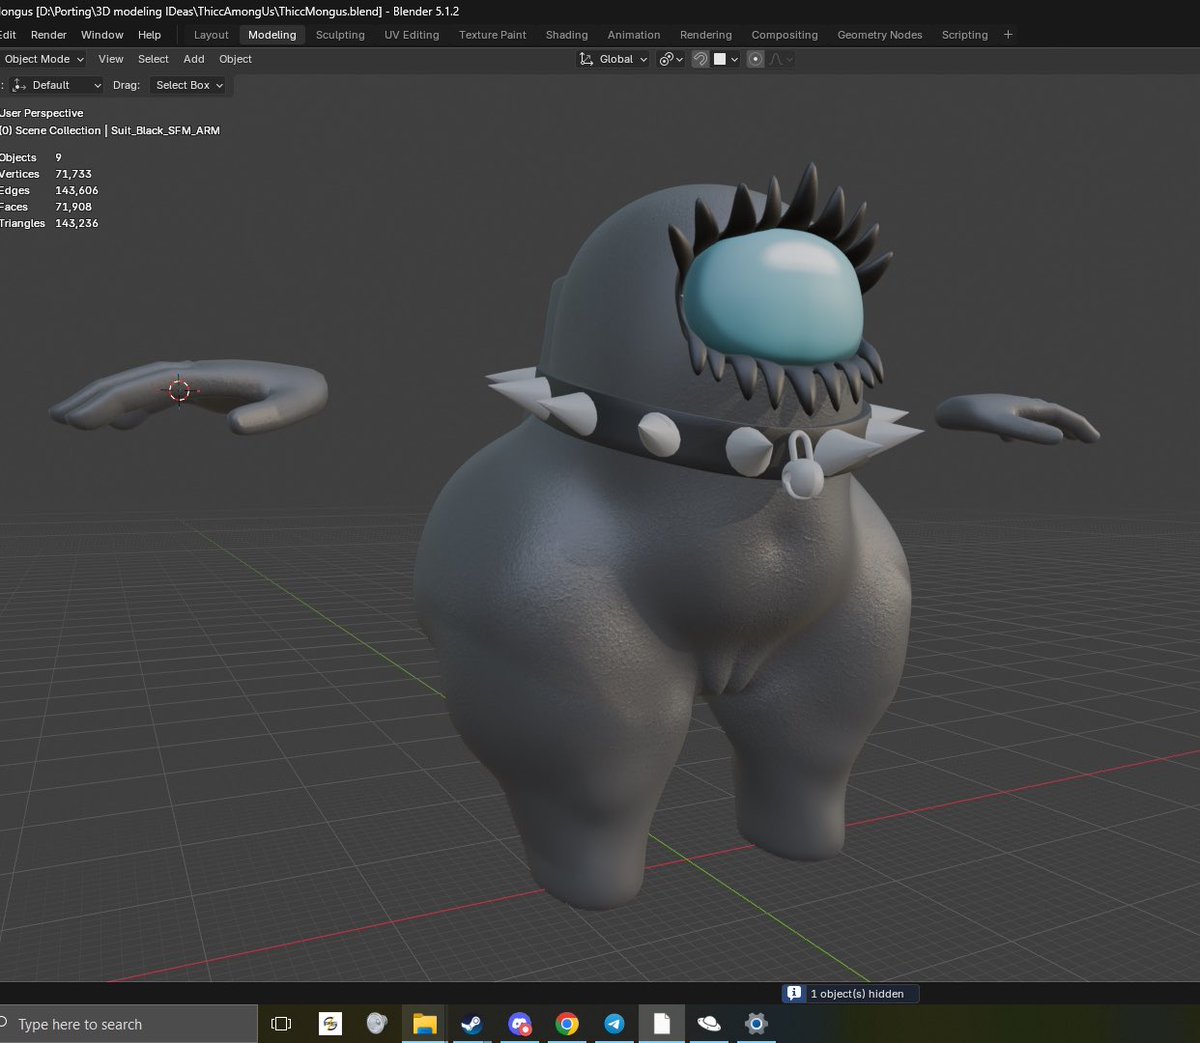Switch to the Rendering workspace tab
The width and height of the screenshot is (1200, 1043).
click(x=706, y=35)
